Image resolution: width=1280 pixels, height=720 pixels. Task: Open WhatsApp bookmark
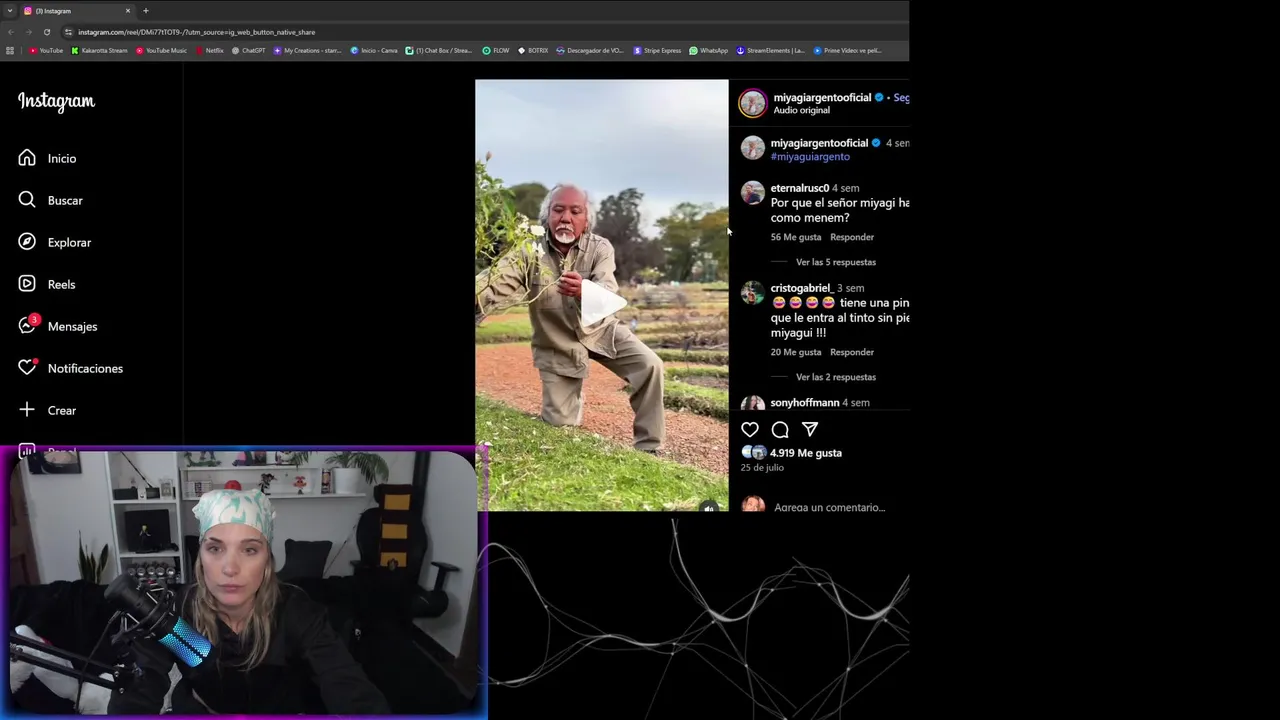pyautogui.click(x=709, y=50)
